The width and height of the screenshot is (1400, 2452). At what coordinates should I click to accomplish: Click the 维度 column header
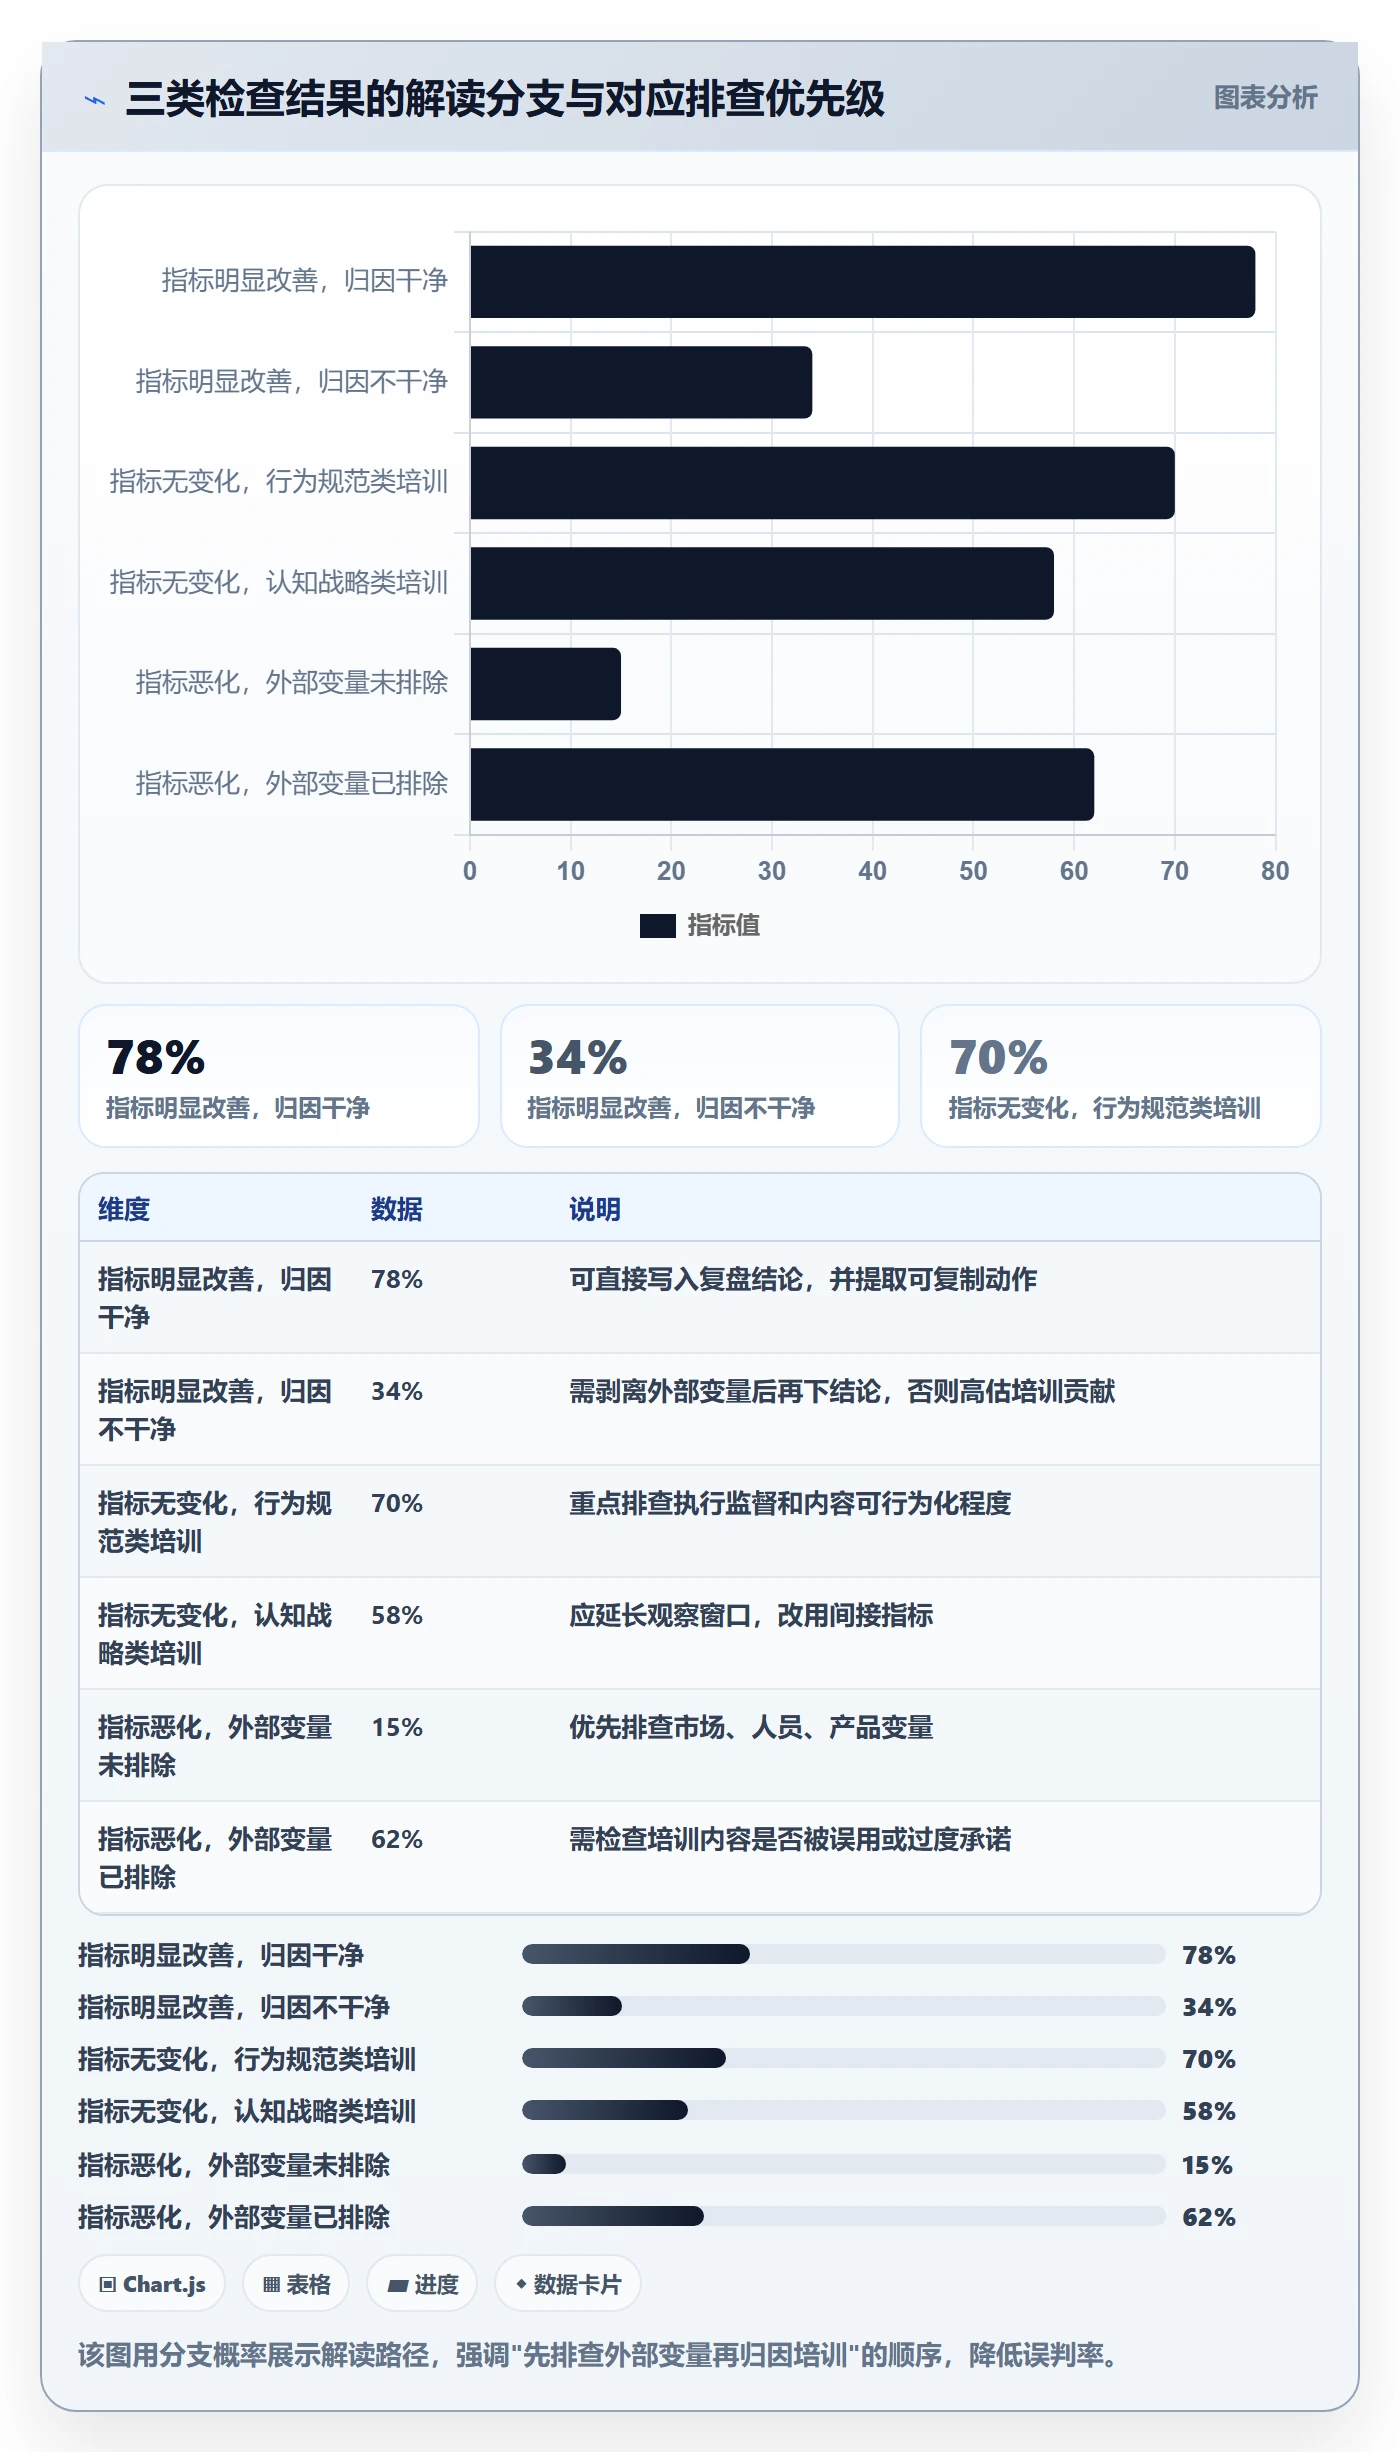124,1209
